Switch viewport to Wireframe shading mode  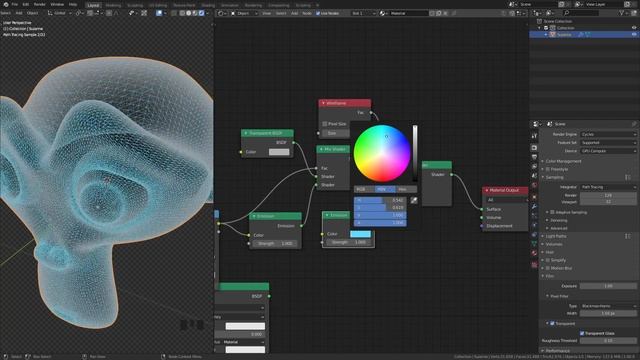click(182, 13)
